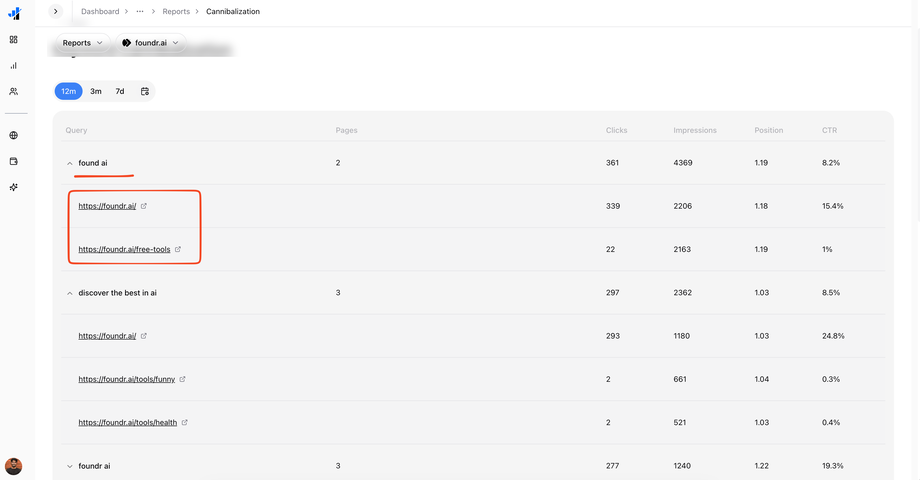Select the 12m time range
This screenshot has height=480, width=920.
[69, 91]
